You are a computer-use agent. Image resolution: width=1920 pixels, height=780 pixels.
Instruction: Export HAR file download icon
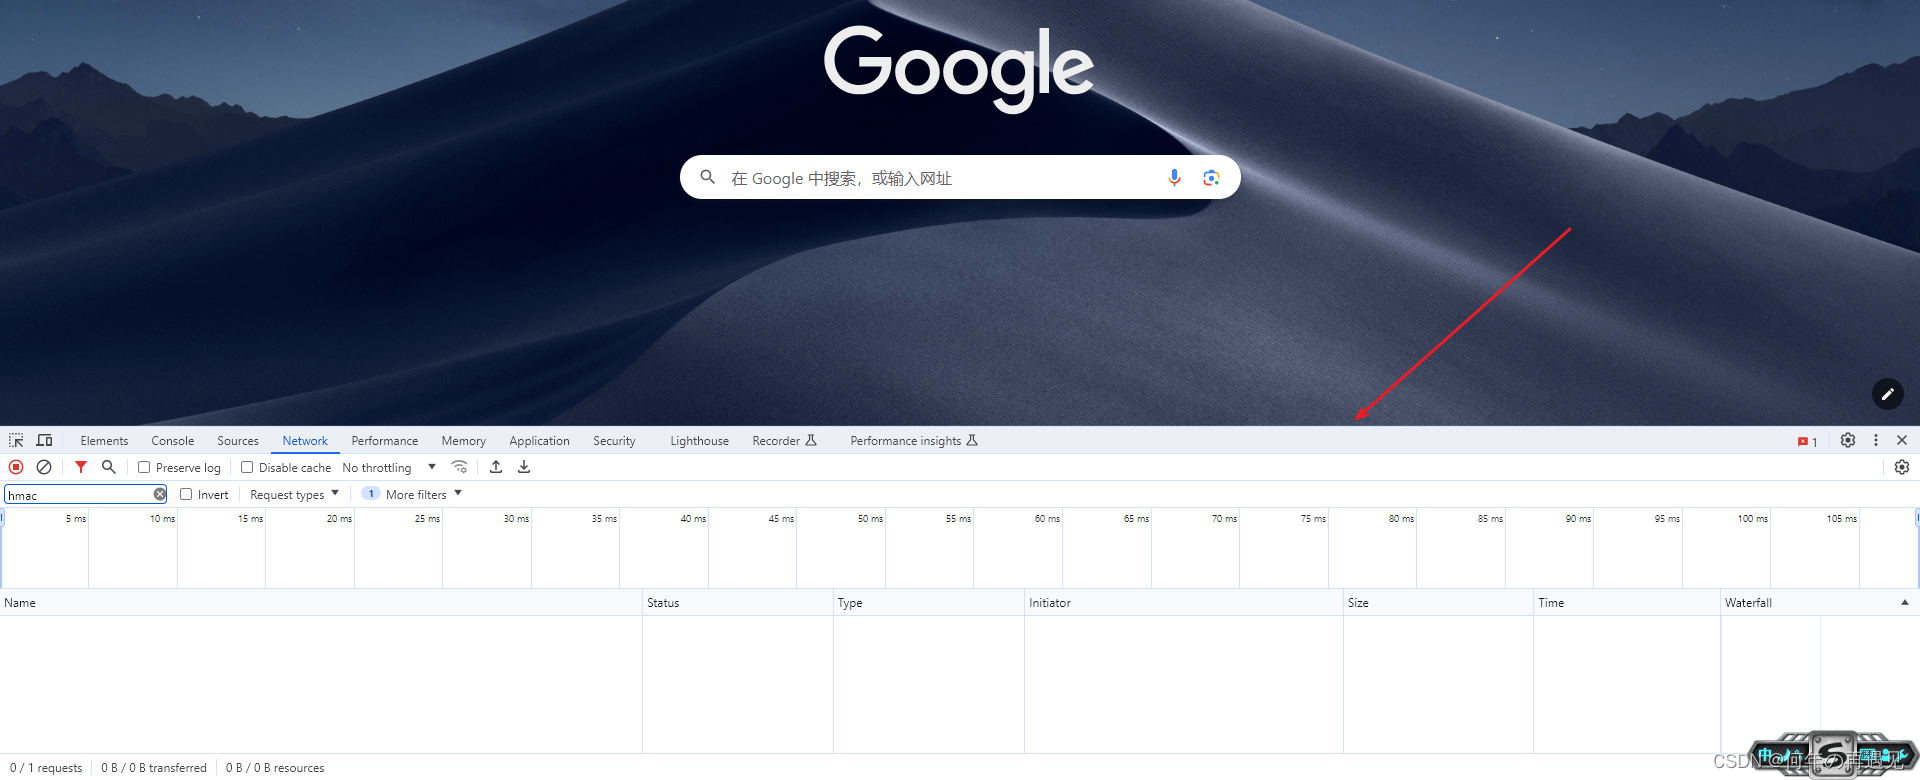coord(524,467)
